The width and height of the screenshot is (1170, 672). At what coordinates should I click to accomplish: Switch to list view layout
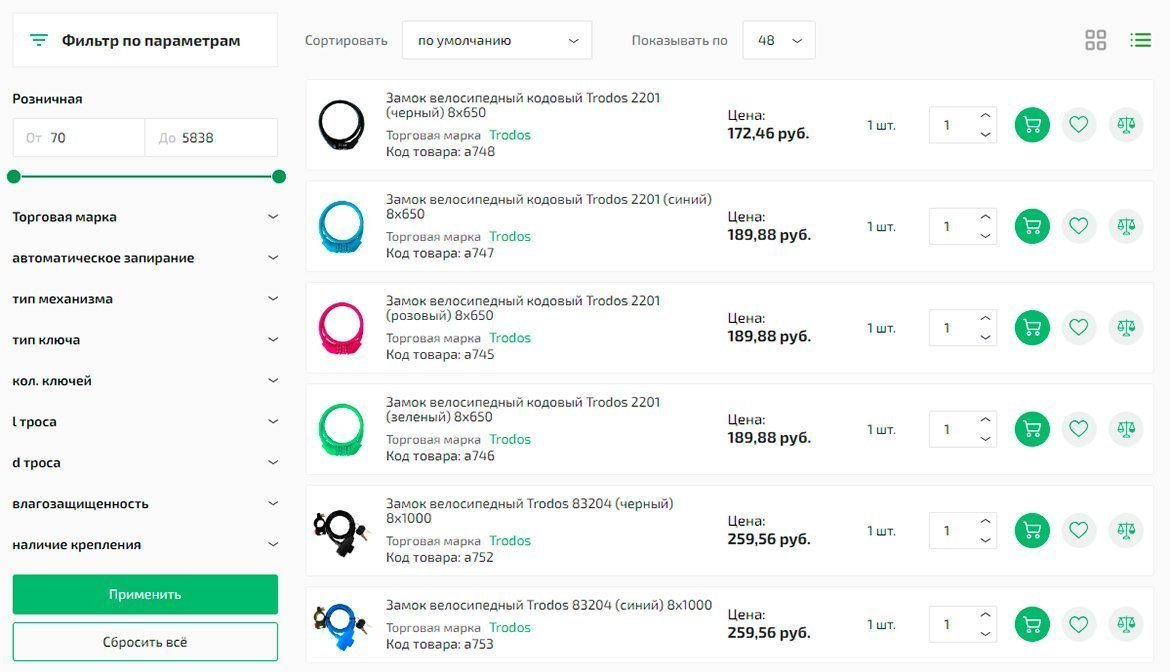pos(1140,40)
